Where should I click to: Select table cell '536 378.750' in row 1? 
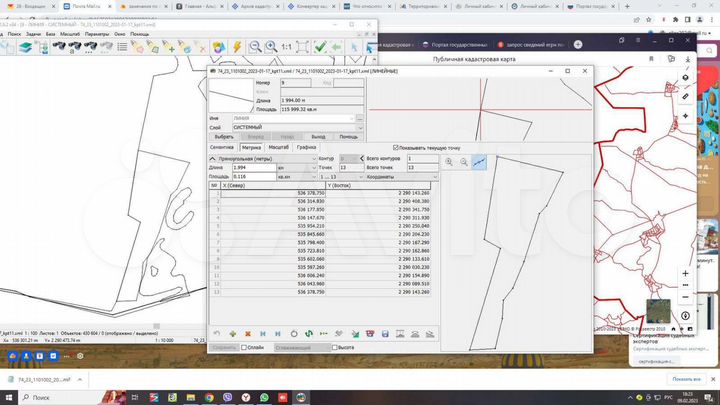[x=273, y=193]
